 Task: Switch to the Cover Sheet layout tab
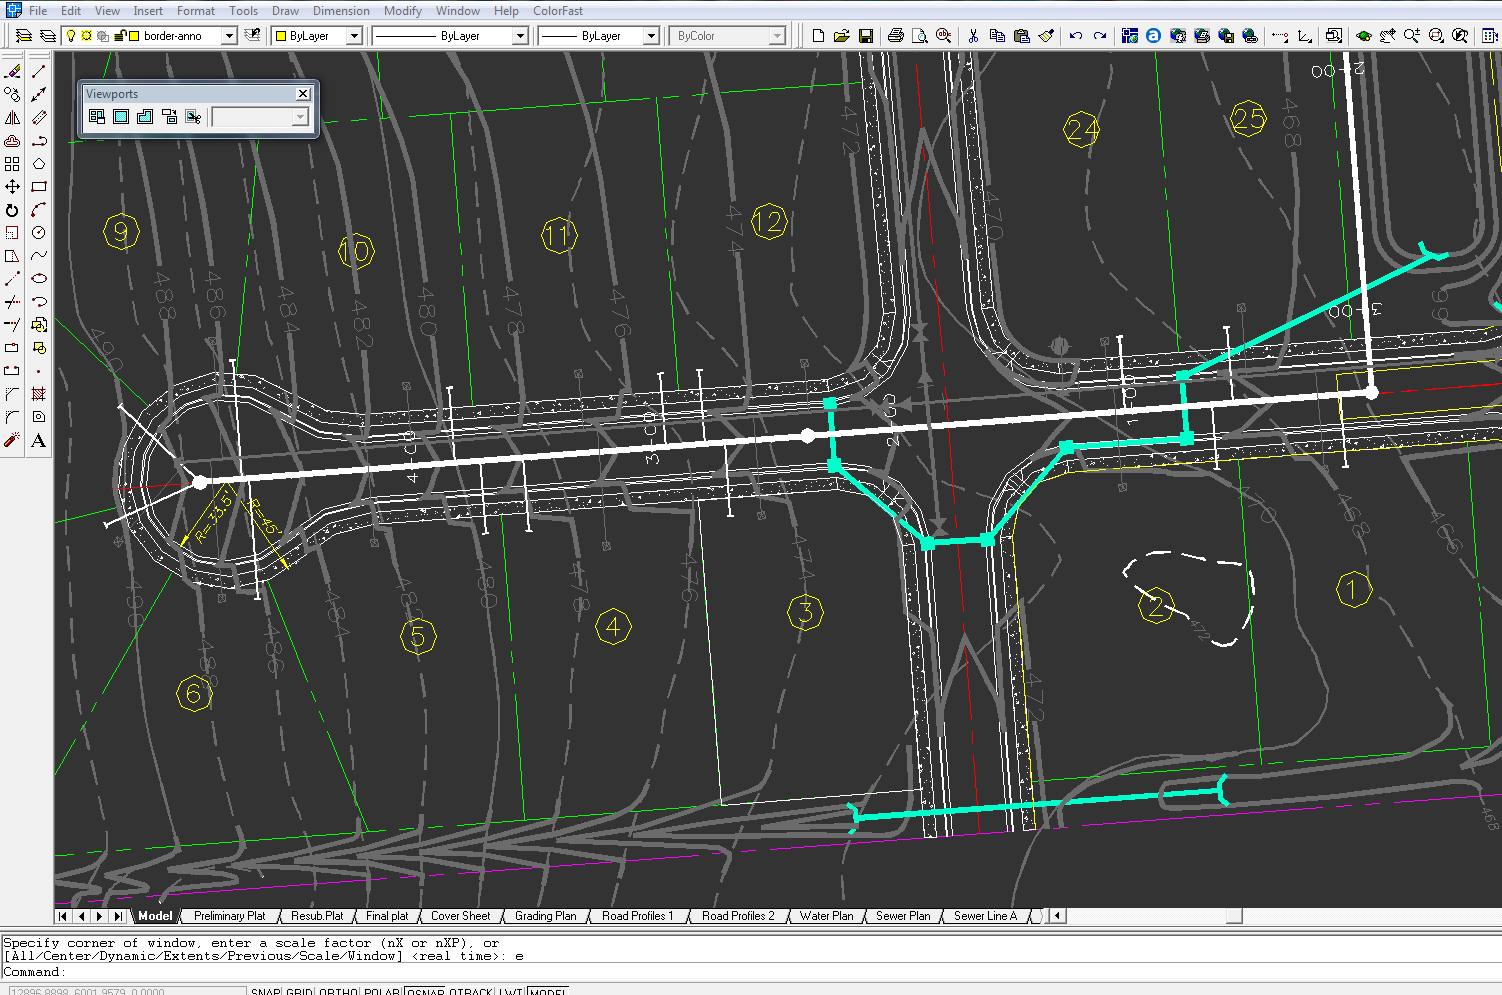[460, 916]
